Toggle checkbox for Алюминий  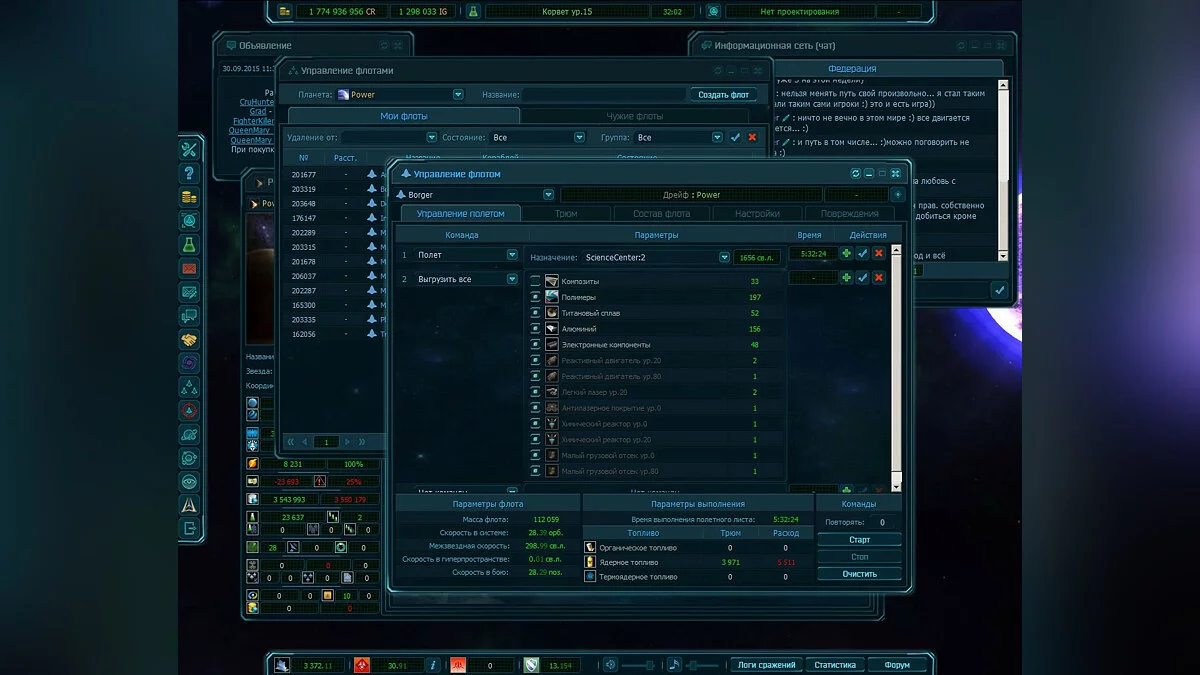[x=535, y=329]
